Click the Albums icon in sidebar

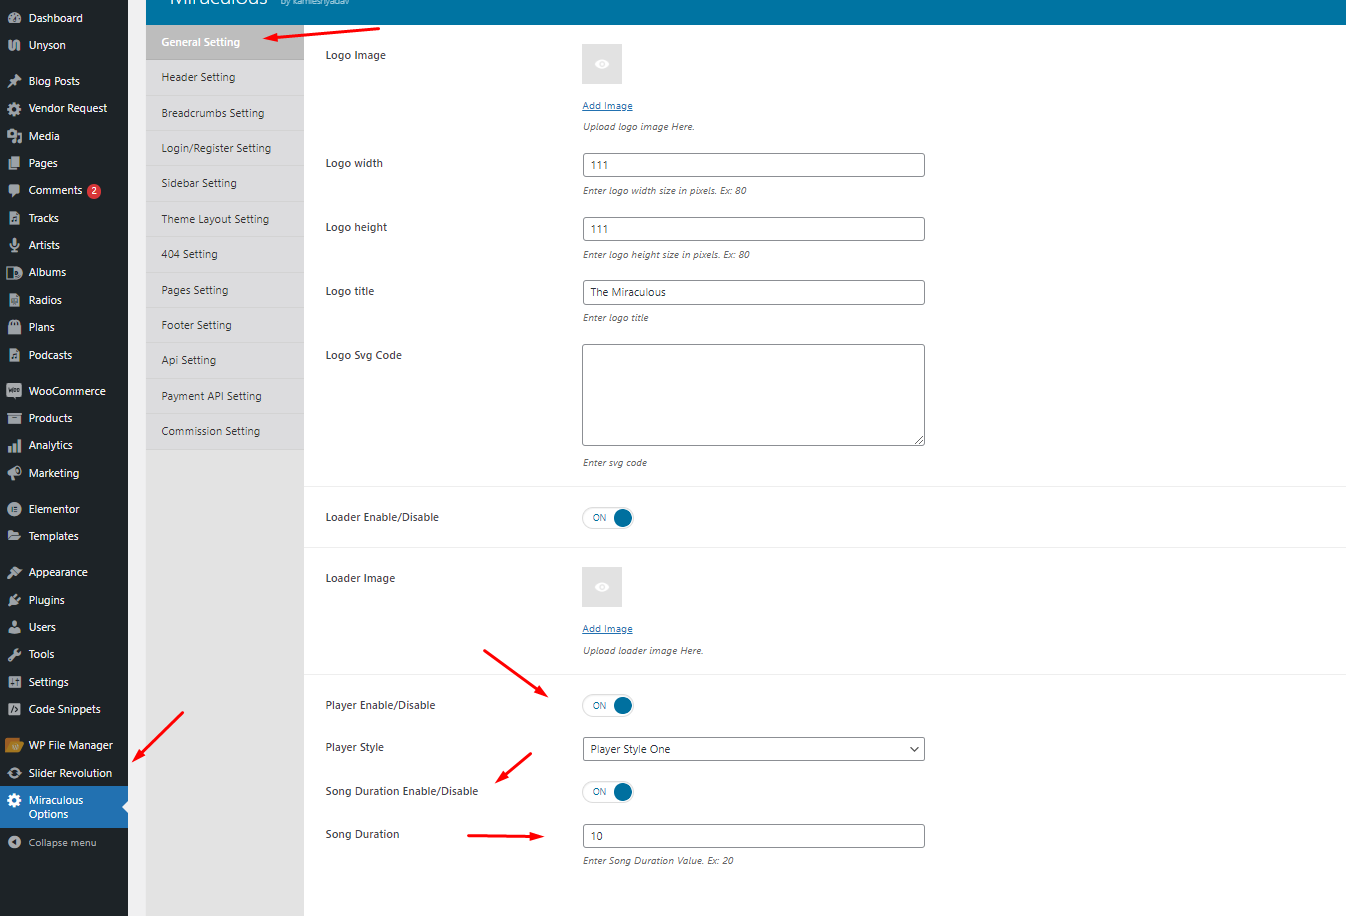point(14,272)
